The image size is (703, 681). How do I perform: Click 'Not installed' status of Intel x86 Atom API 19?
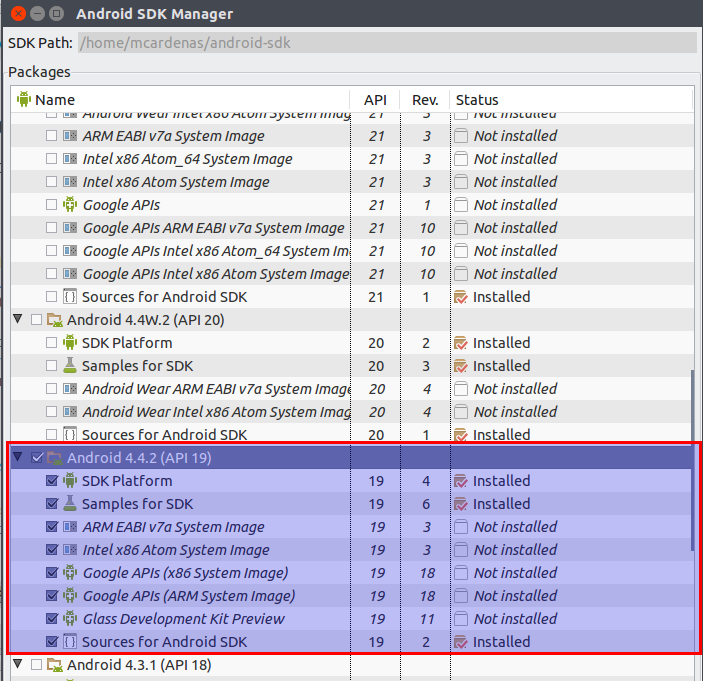click(516, 549)
